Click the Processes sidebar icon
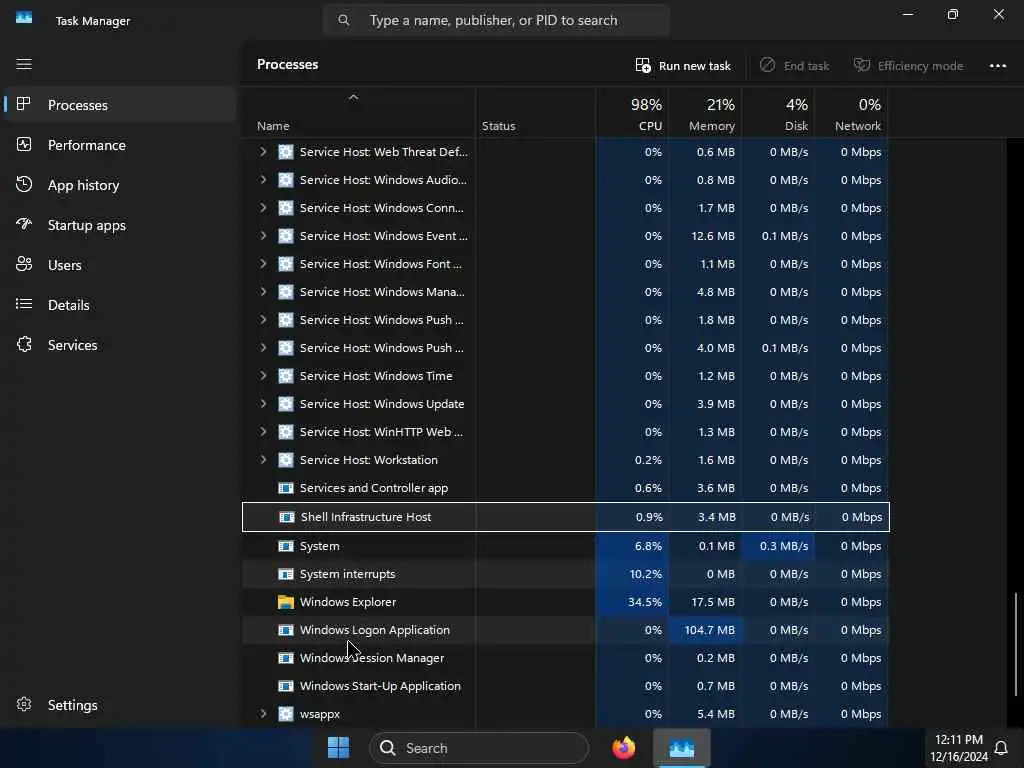This screenshot has width=1024, height=768. (x=24, y=104)
